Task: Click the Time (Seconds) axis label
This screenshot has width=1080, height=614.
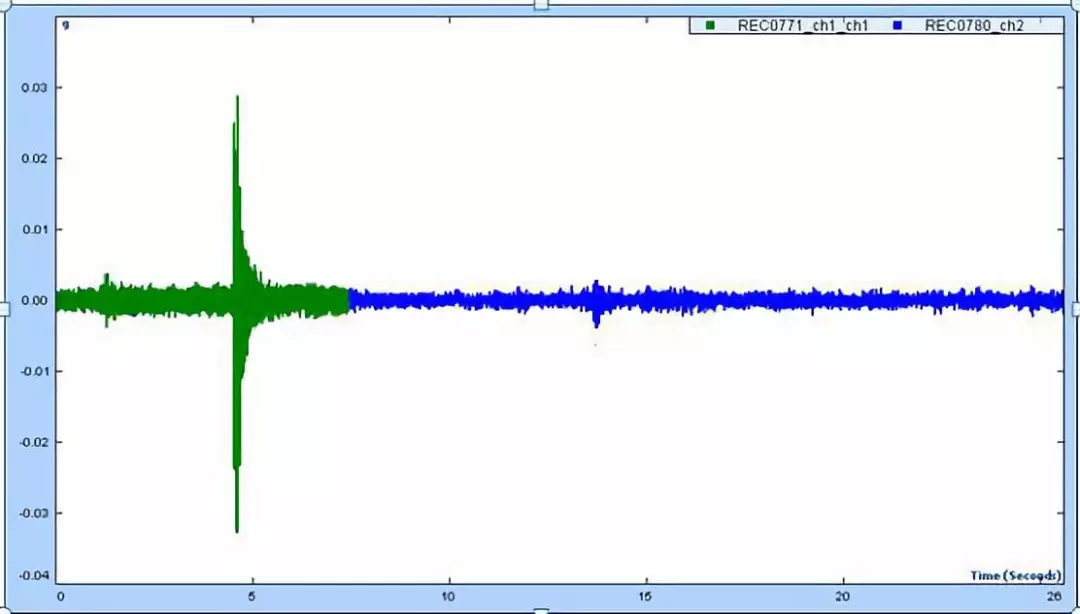Action: (1014, 575)
